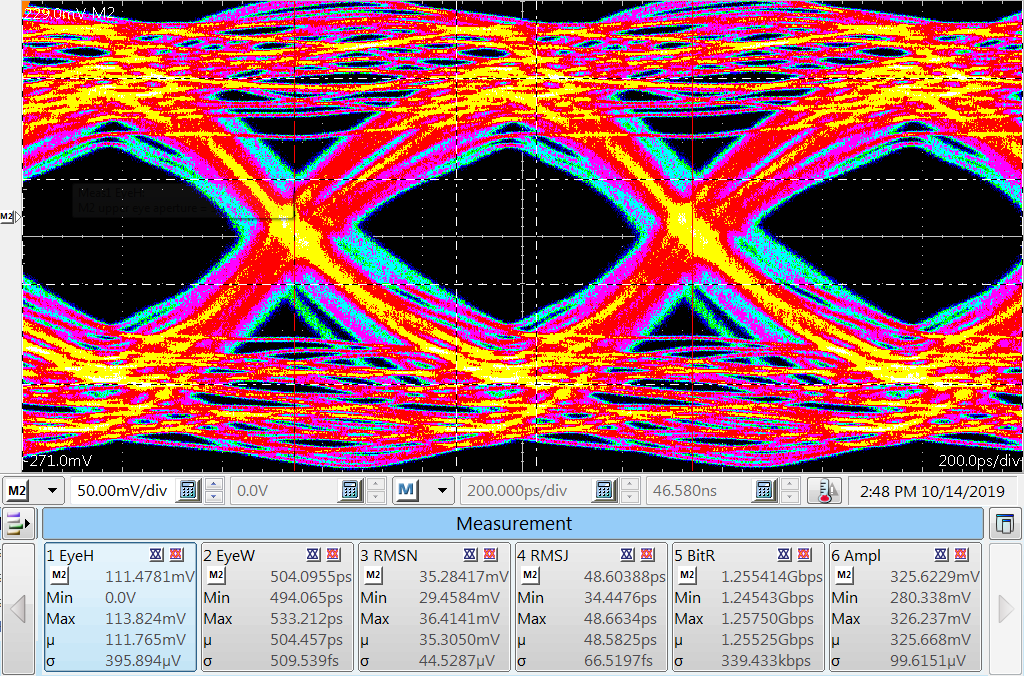This screenshot has height=676, width=1024.
Task: Click the M2 source badge in RMSJ panel
Action: [530, 576]
